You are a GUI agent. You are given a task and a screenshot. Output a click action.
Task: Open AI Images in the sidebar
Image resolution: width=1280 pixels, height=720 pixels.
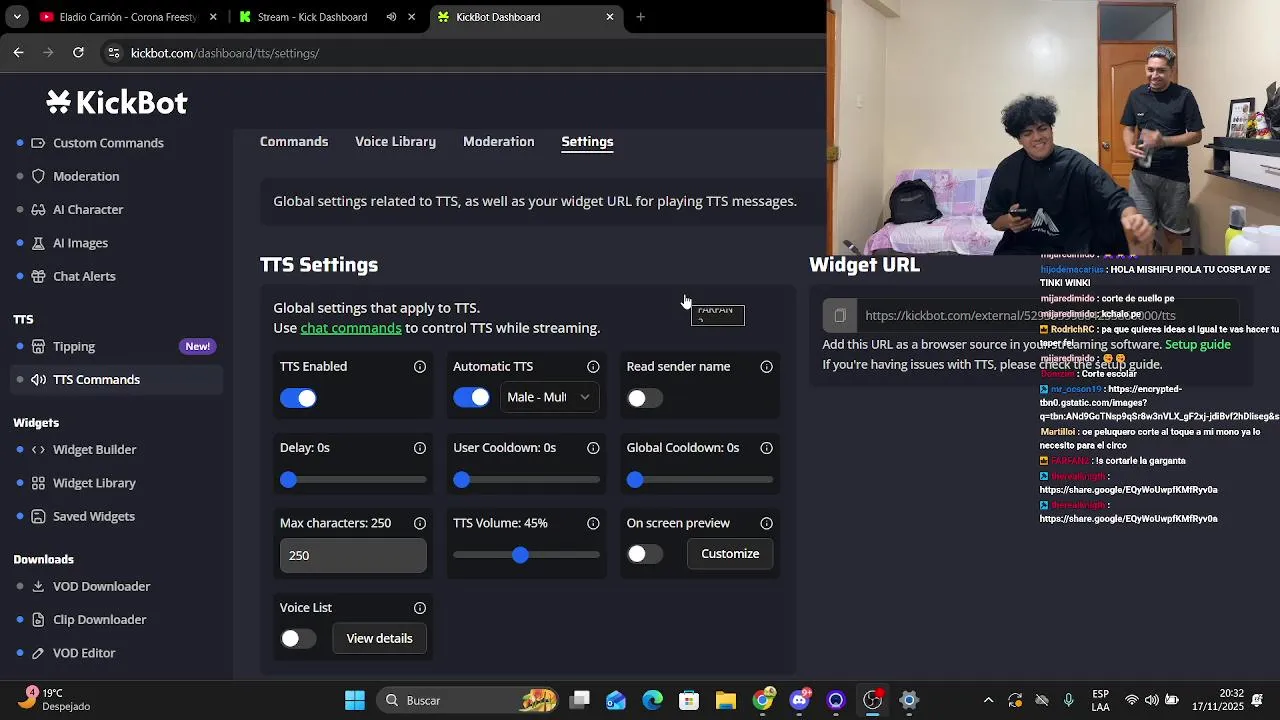80,243
